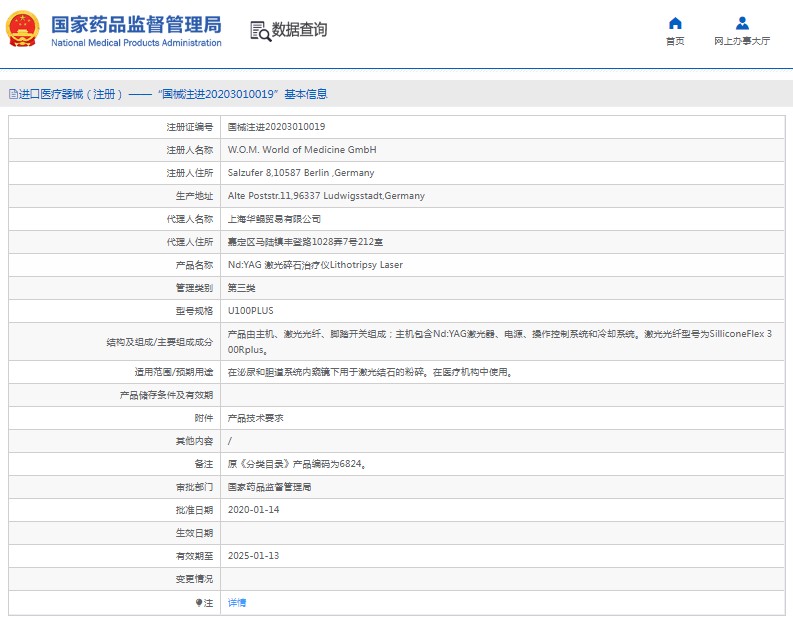The image size is (793, 622).
Task: Click the agent name 上海华鲲贸易有限公司
Action: coord(274,219)
